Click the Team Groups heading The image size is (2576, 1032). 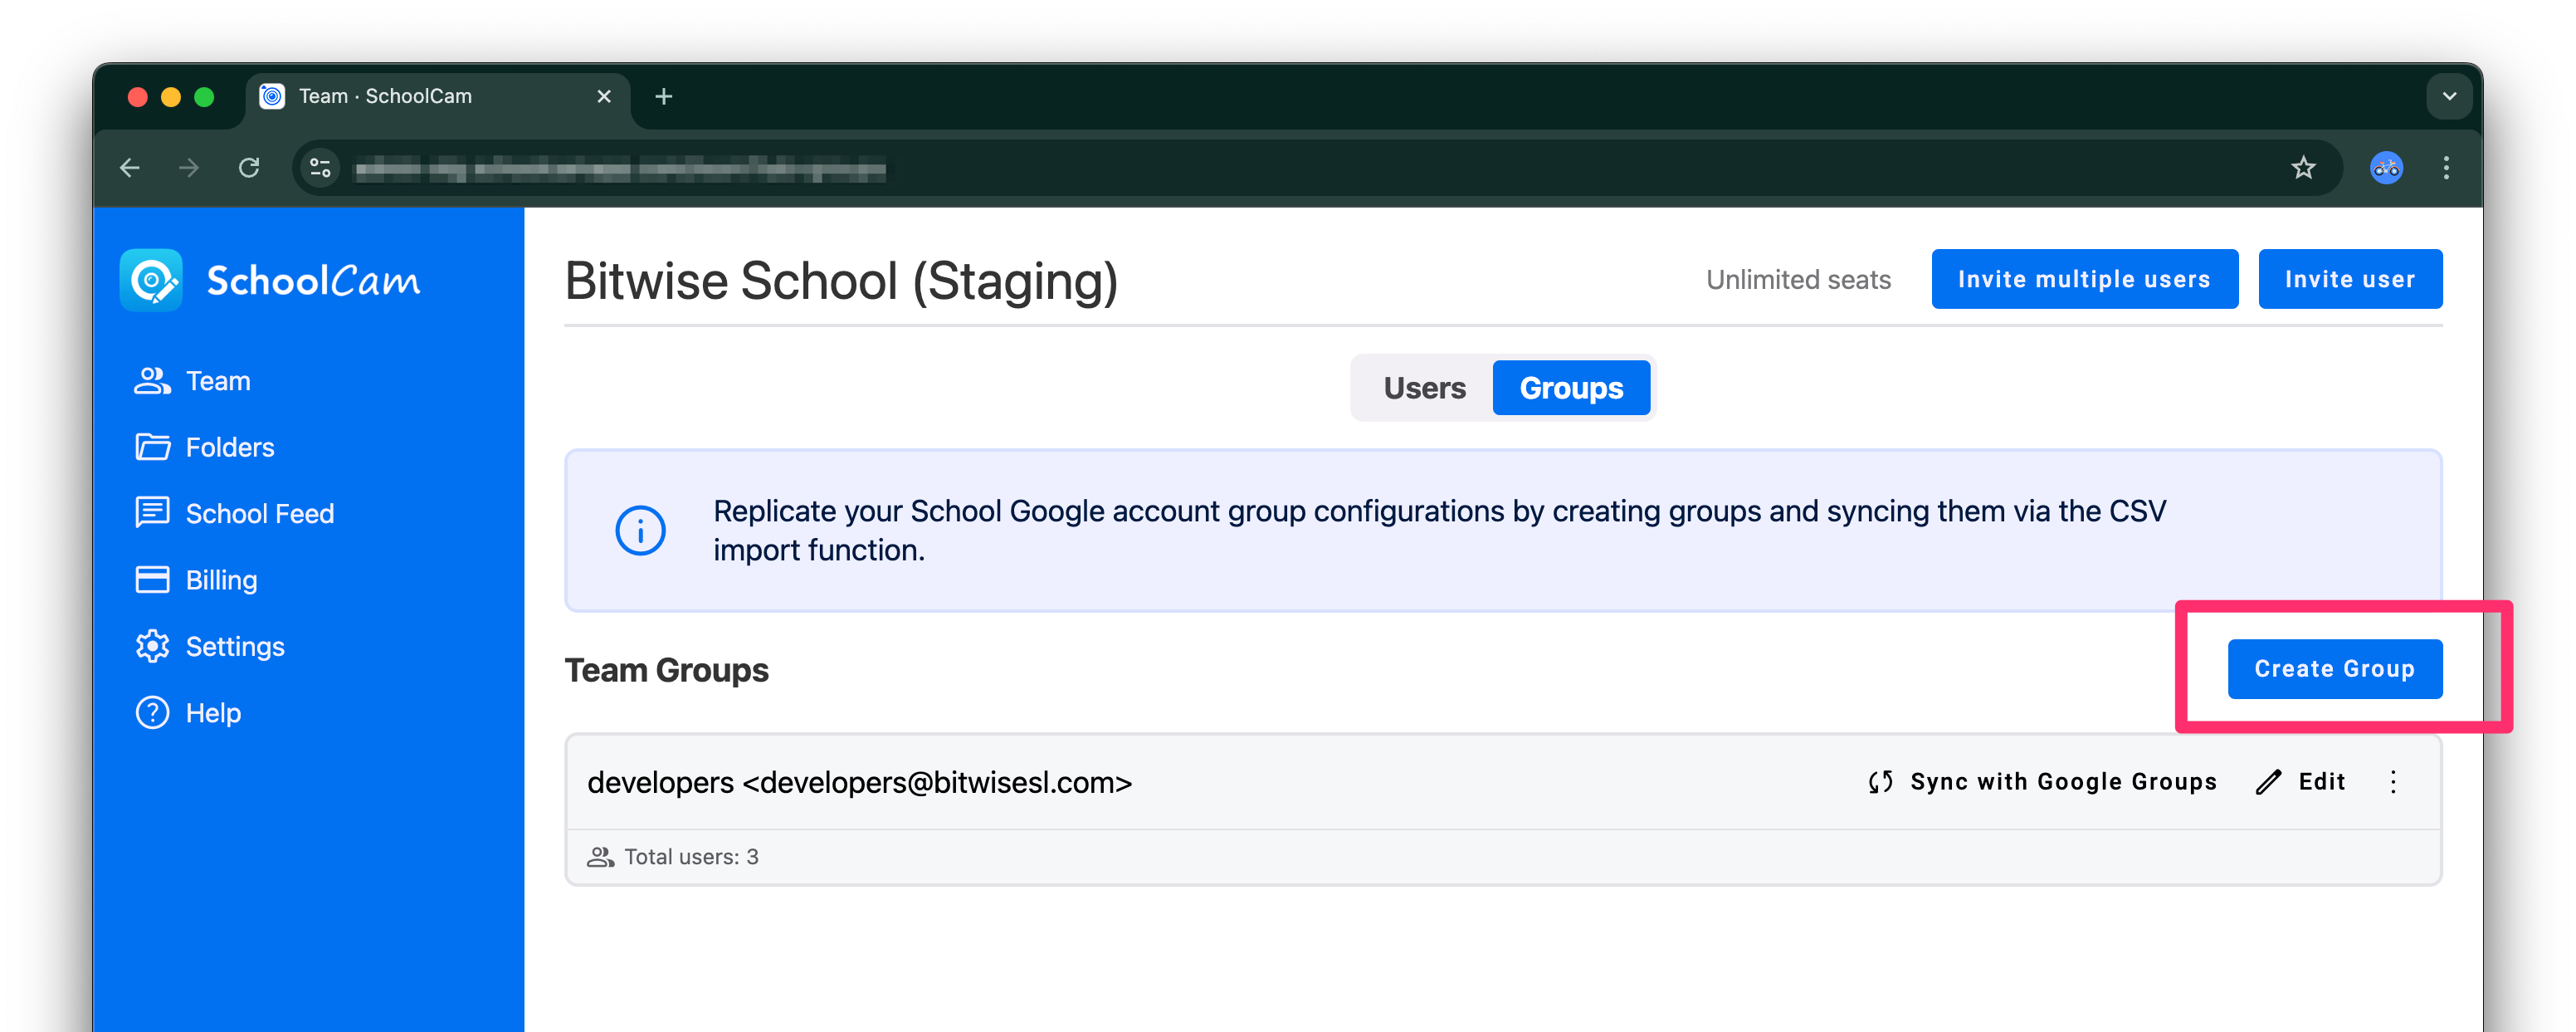click(x=666, y=670)
